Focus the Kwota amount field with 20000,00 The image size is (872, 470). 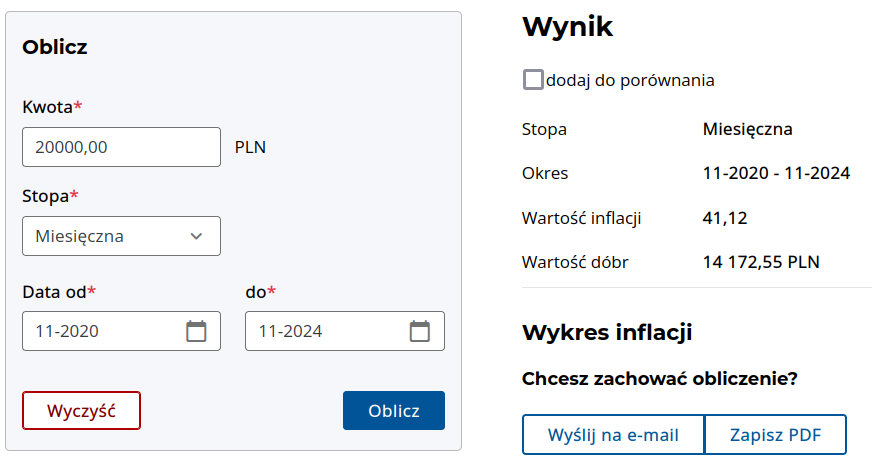coord(120,147)
